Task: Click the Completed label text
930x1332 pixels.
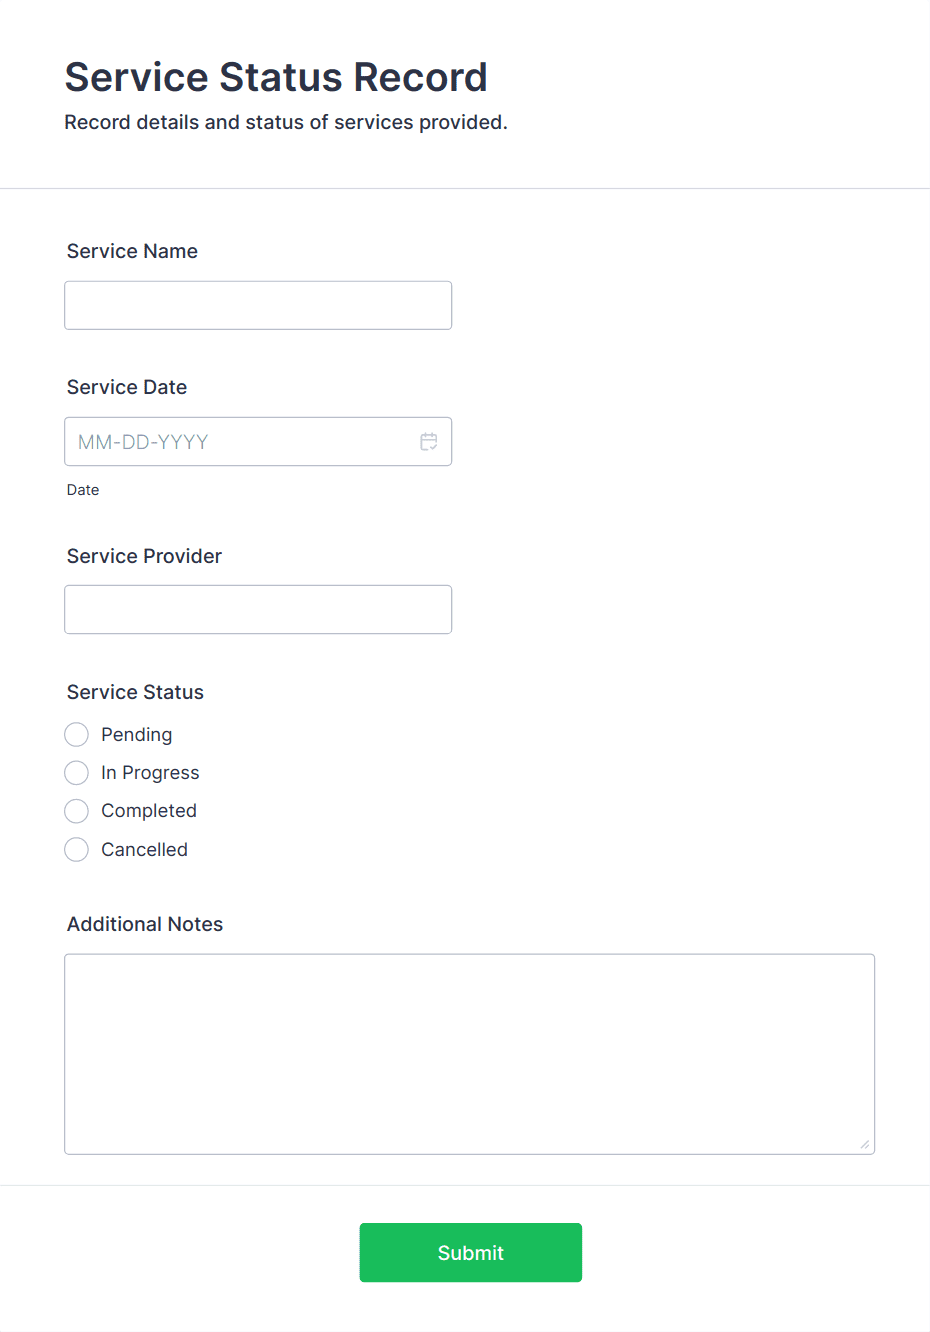Action: (147, 810)
